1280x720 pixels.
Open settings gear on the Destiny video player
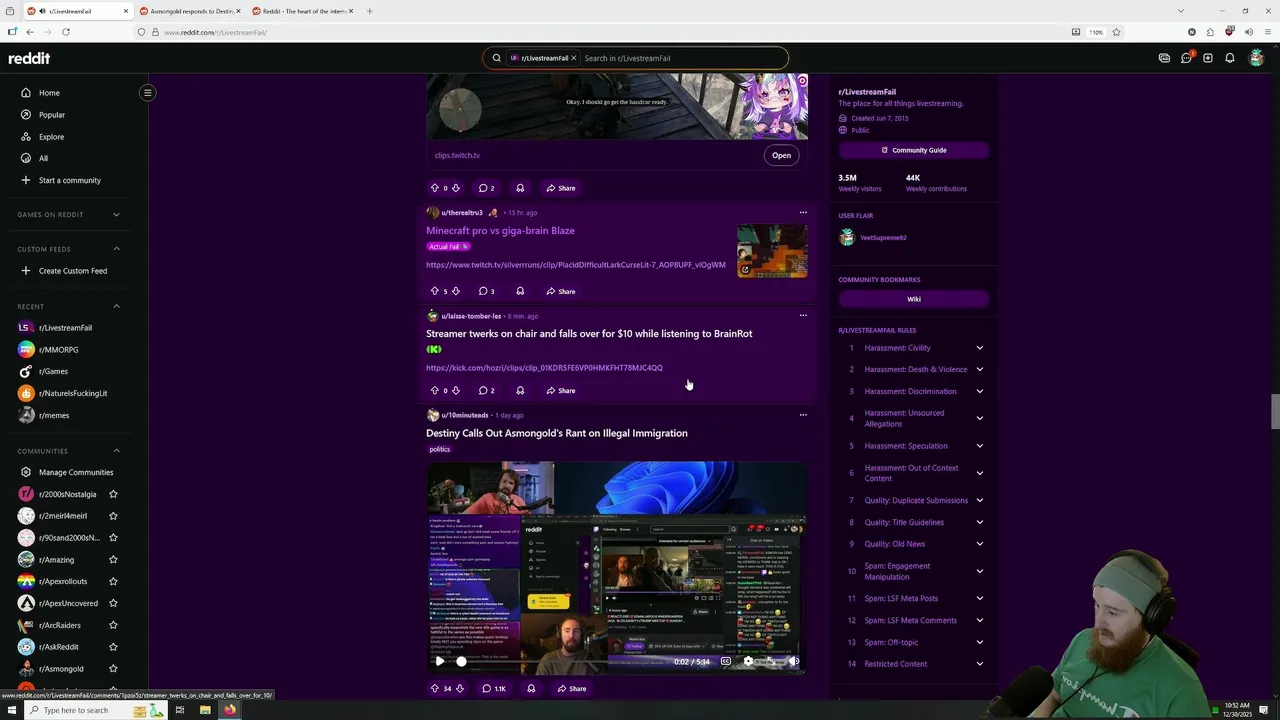748,661
